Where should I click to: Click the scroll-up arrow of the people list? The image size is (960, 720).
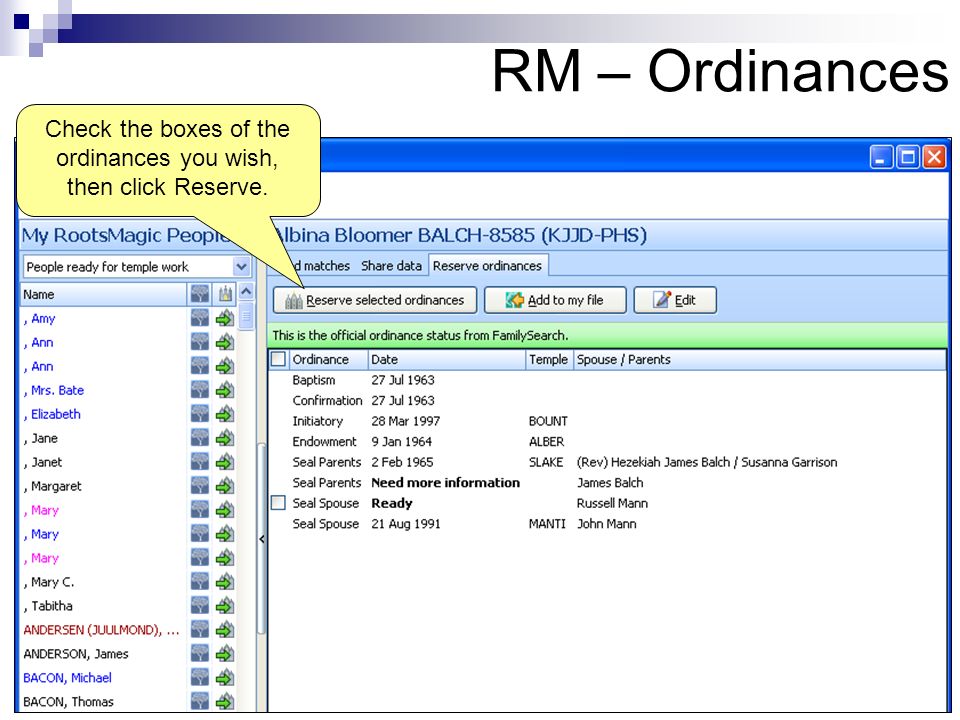click(x=246, y=292)
